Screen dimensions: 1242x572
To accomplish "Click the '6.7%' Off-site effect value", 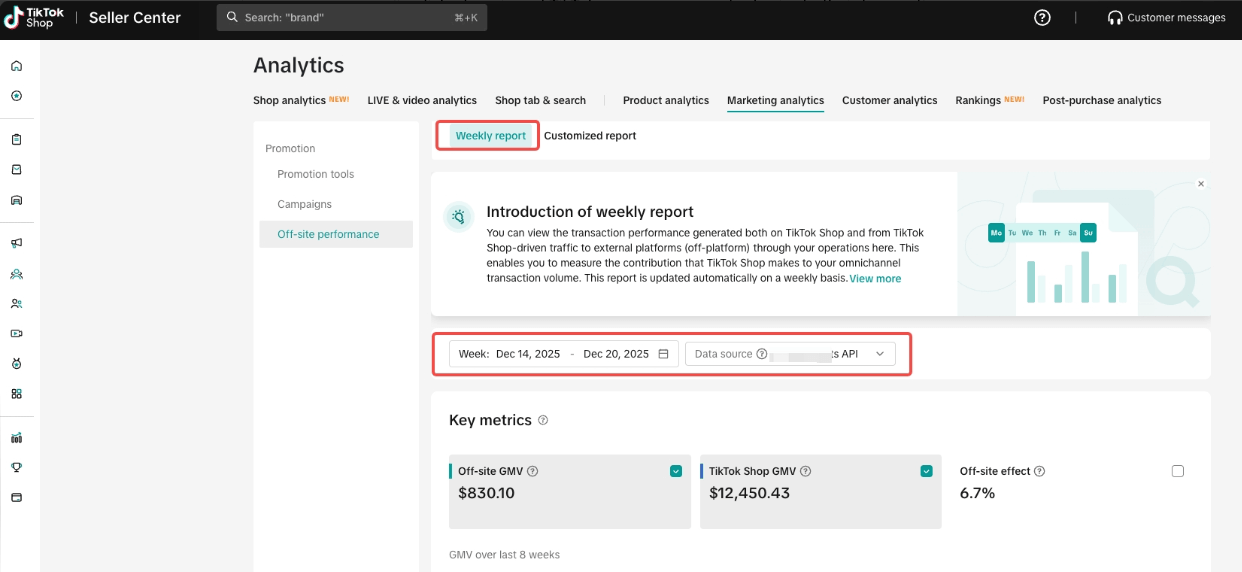I will pos(977,493).
